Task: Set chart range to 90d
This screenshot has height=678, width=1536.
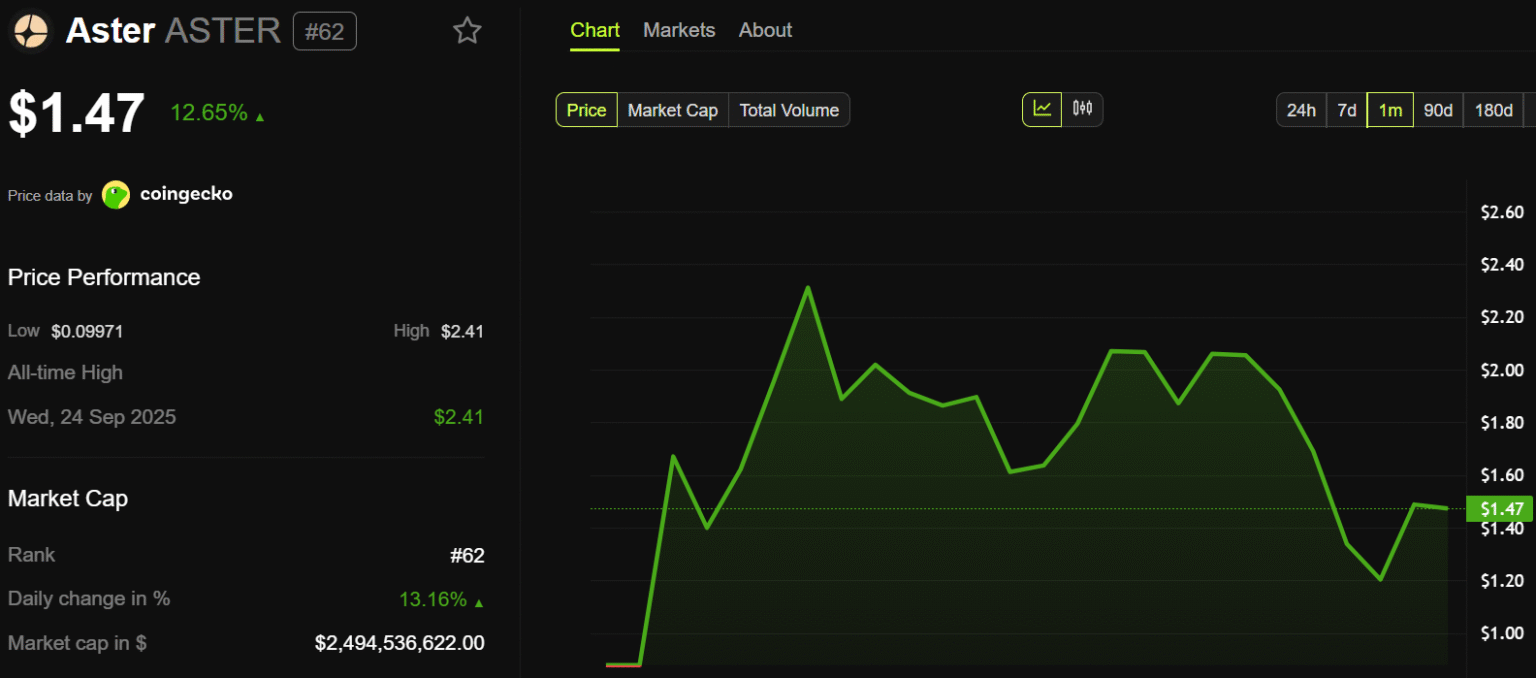Action: point(1438,110)
